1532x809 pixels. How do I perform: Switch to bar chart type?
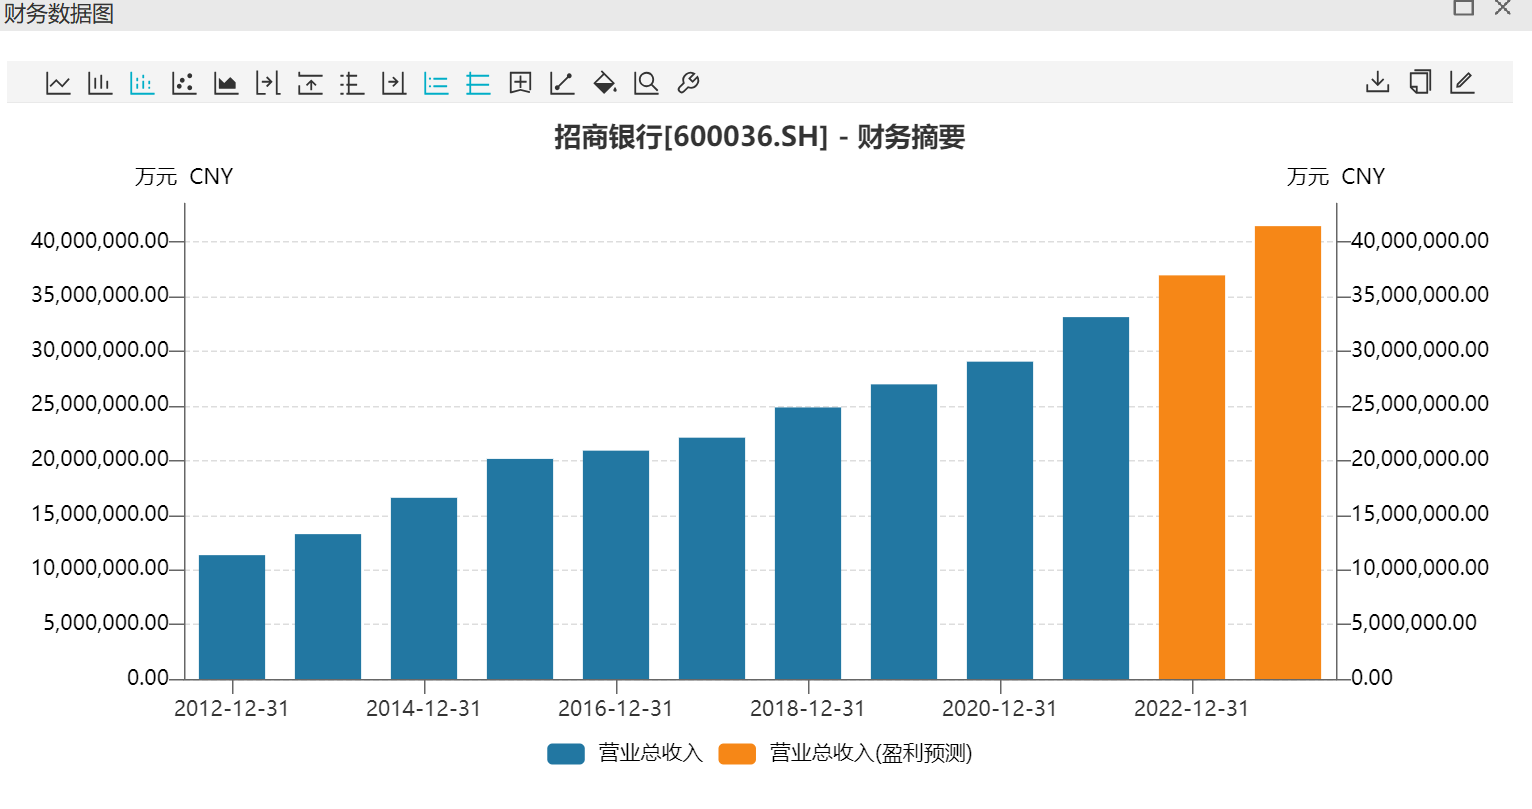pyautogui.click(x=100, y=83)
